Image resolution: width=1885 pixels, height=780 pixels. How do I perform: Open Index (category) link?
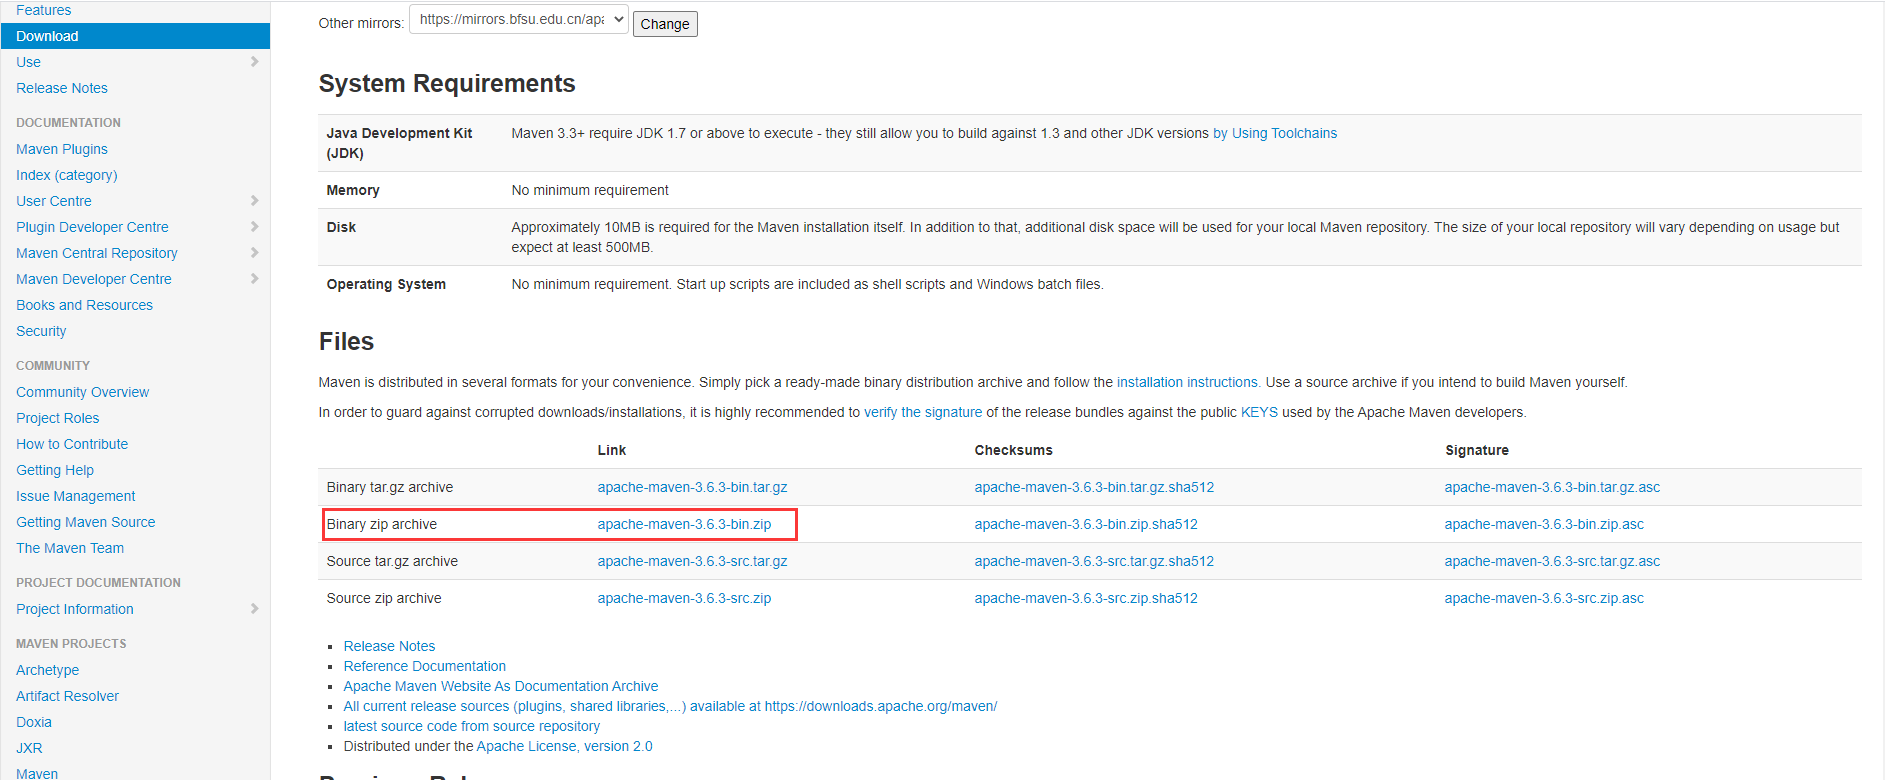coord(67,175)
